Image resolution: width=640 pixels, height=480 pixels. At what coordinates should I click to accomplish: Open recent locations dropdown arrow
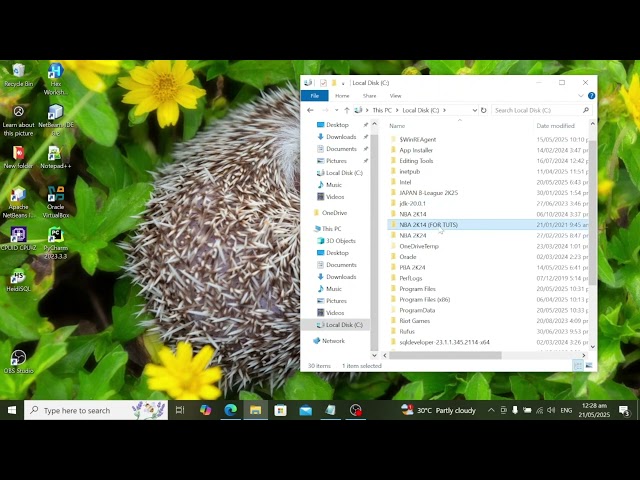click(x=336, y=110)
